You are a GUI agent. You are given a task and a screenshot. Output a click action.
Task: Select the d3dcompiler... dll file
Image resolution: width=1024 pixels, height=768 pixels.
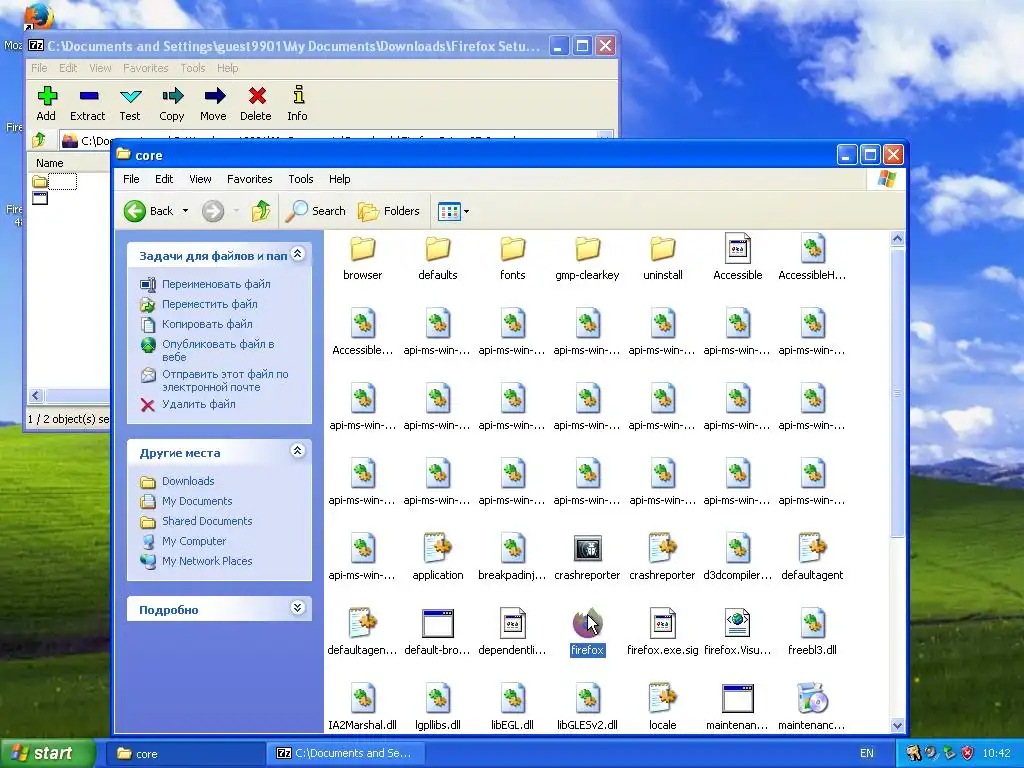click(737, 557)
